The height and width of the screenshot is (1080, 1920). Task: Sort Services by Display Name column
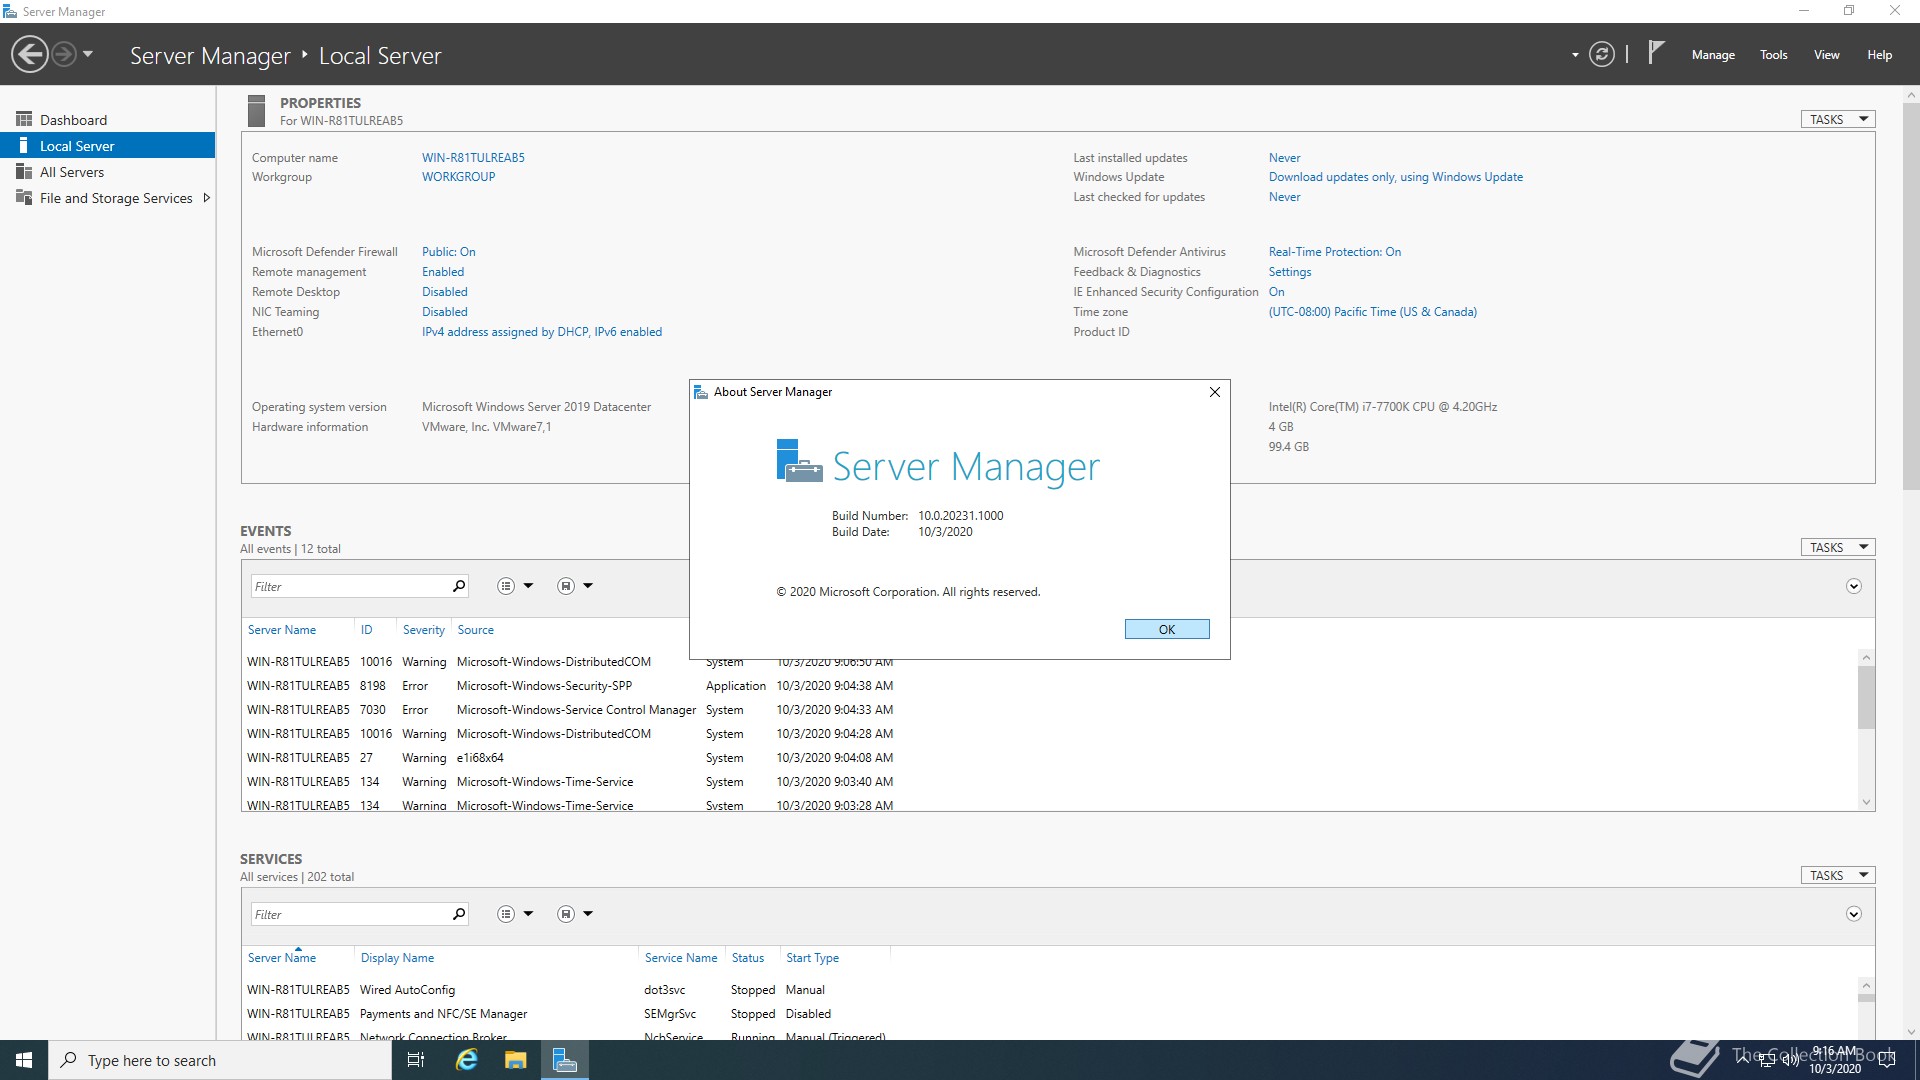click(397, 958)
